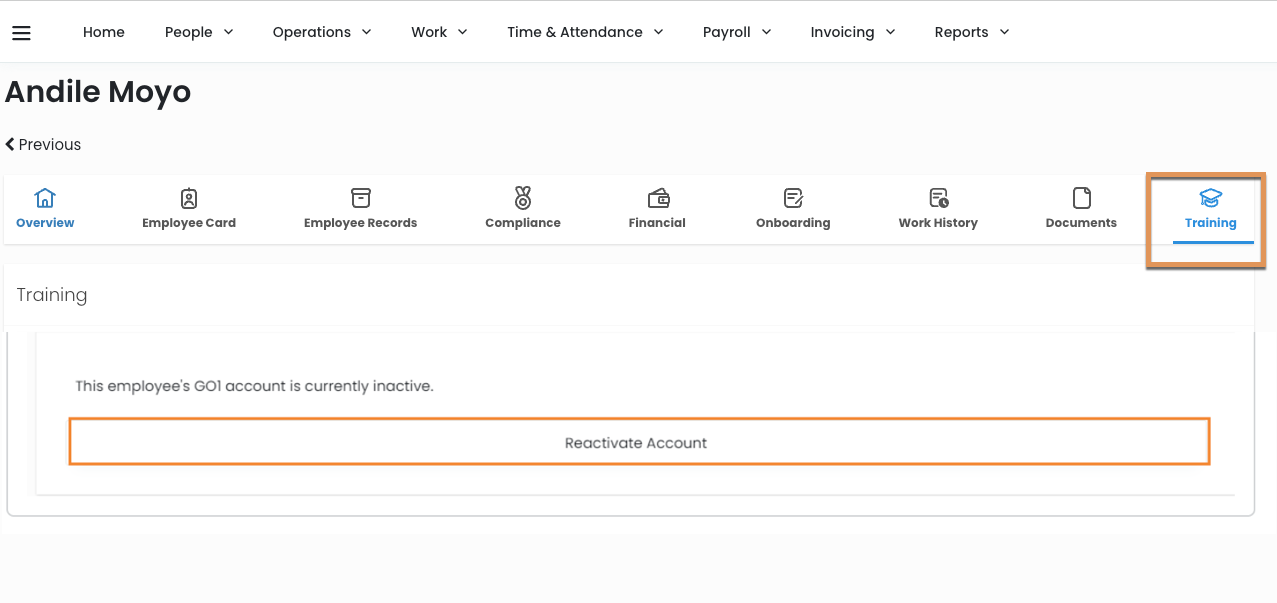Open the Operations dropdown menu

pyautogui.click(x=321, y=32)
